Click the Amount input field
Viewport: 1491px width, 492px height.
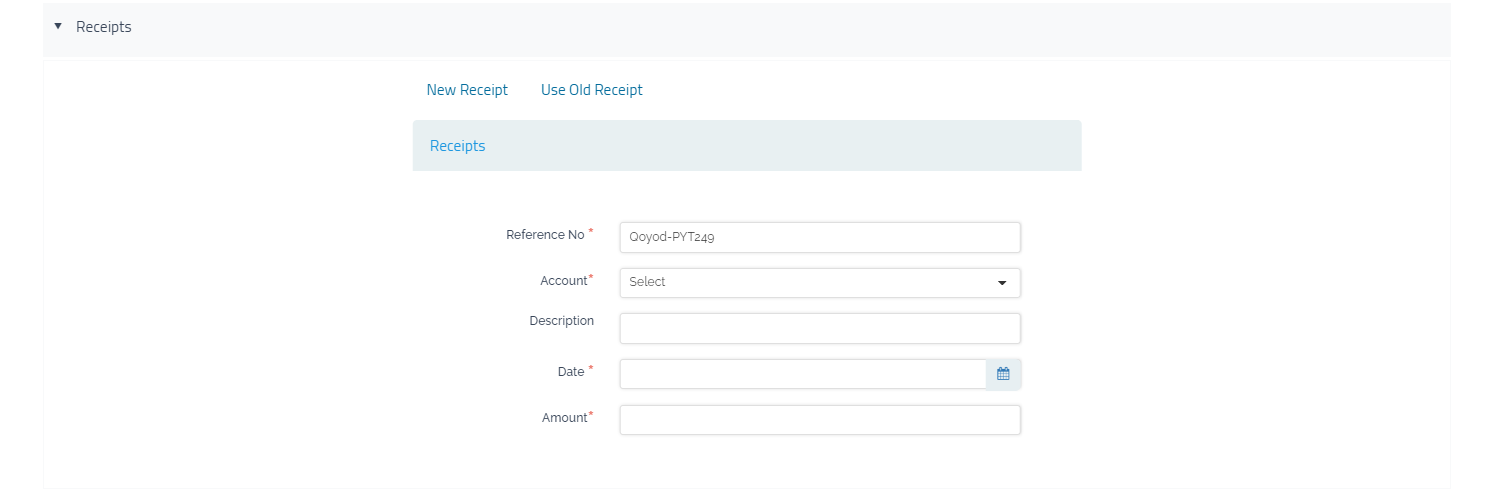point(819,420)
